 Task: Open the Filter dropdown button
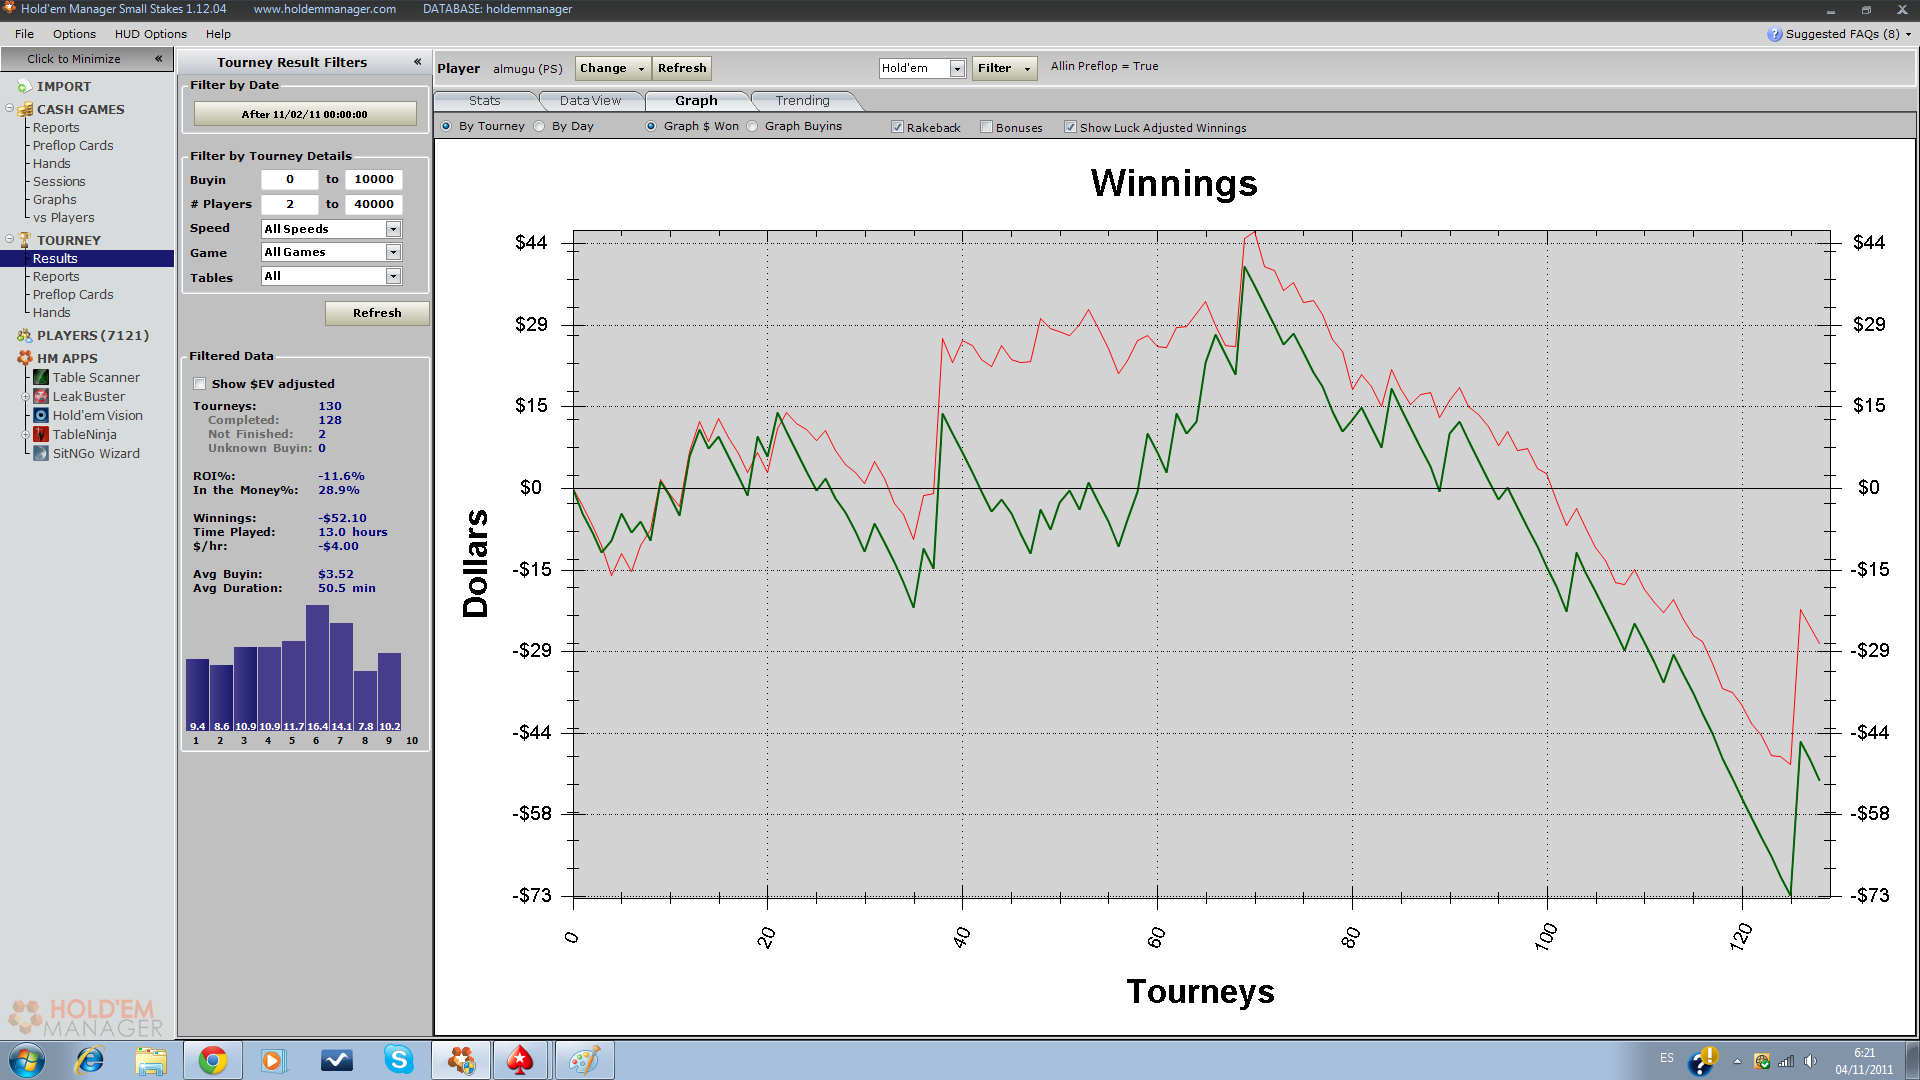(1004, 68)
